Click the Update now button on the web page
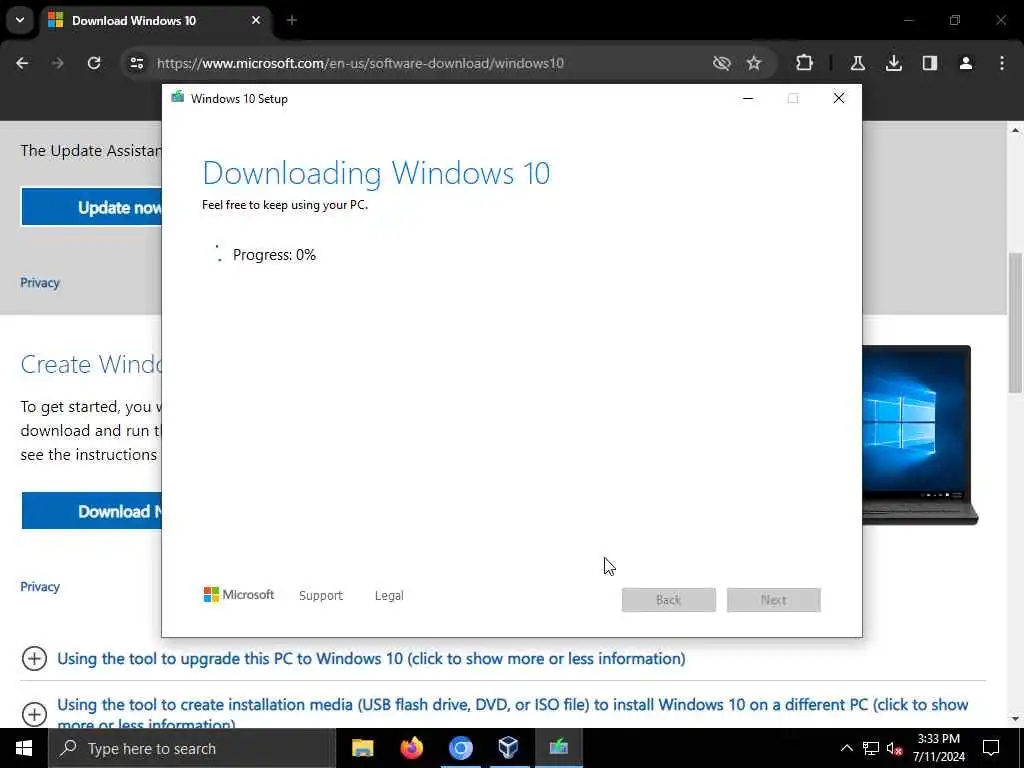 point(91,207)
